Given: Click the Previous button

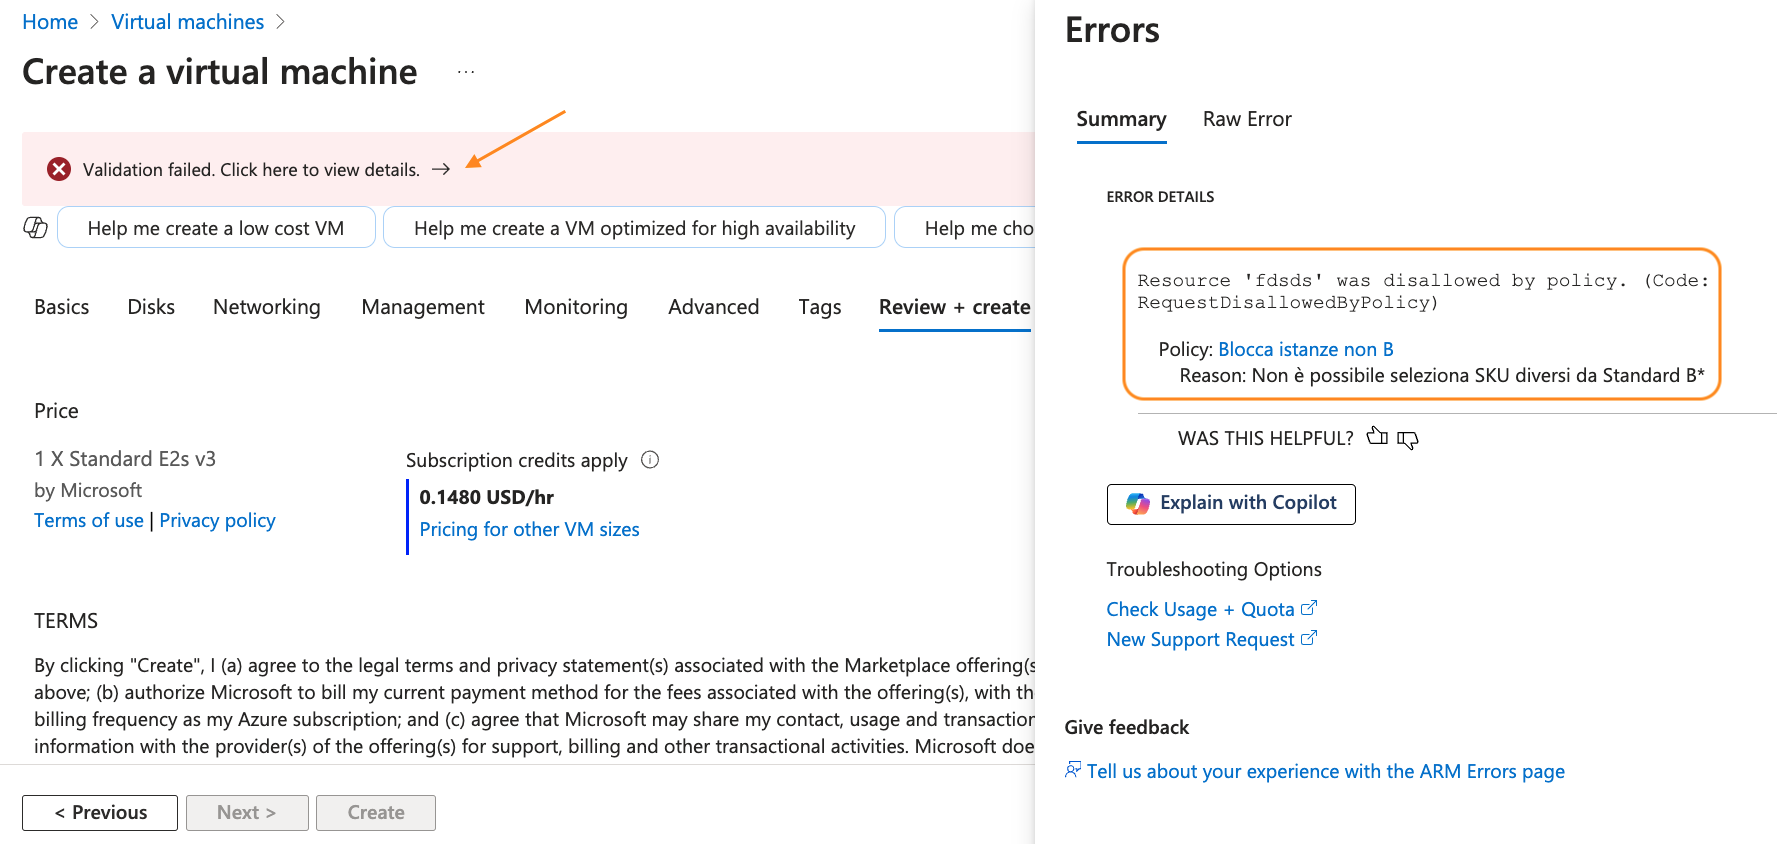Looking at the screenshot, I should coord(100,812).
